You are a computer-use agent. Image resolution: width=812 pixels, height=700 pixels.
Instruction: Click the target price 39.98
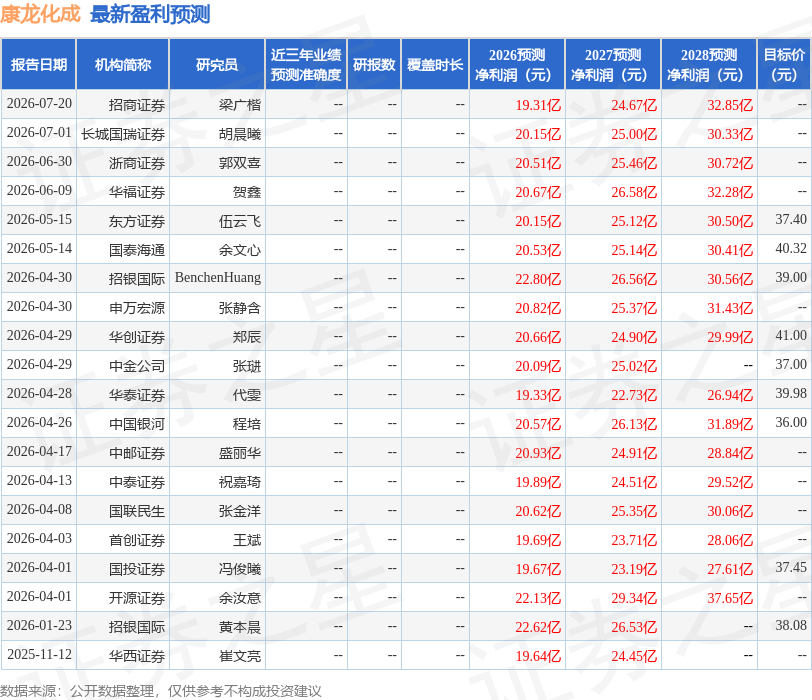pyautogui.click(x=791, y=393)
